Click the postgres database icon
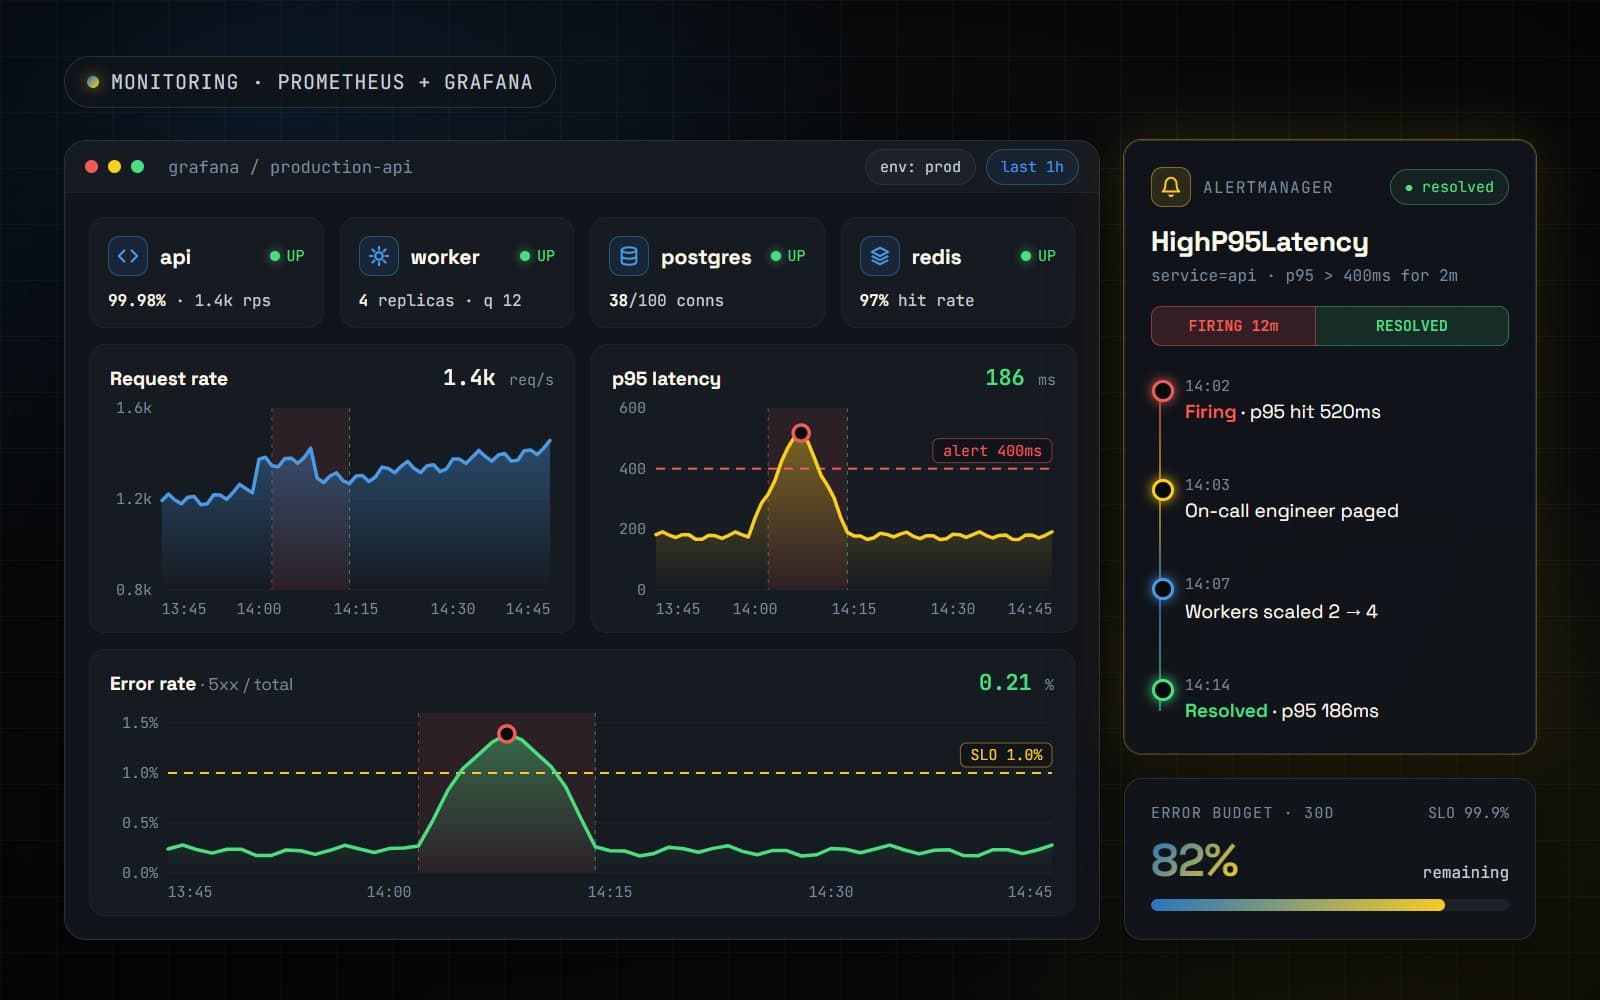Screen dimensions: 1600x1000 (x=629, y=256)
